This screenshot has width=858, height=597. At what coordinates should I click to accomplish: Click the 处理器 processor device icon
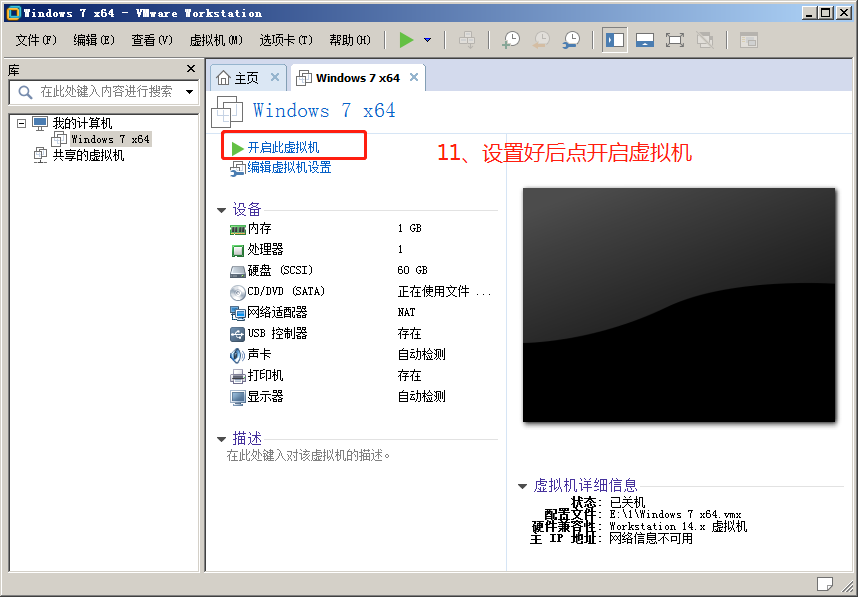pyautogui.click(x=237, y=251)
